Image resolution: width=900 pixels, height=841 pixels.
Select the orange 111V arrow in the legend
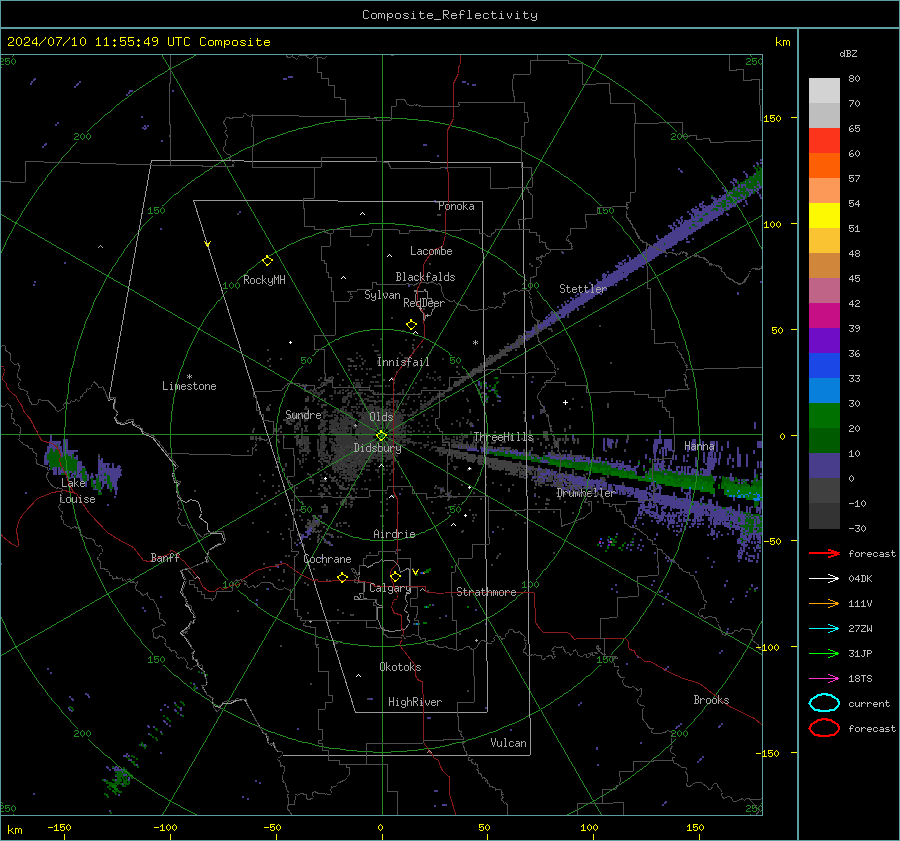[x=824, y=603]
